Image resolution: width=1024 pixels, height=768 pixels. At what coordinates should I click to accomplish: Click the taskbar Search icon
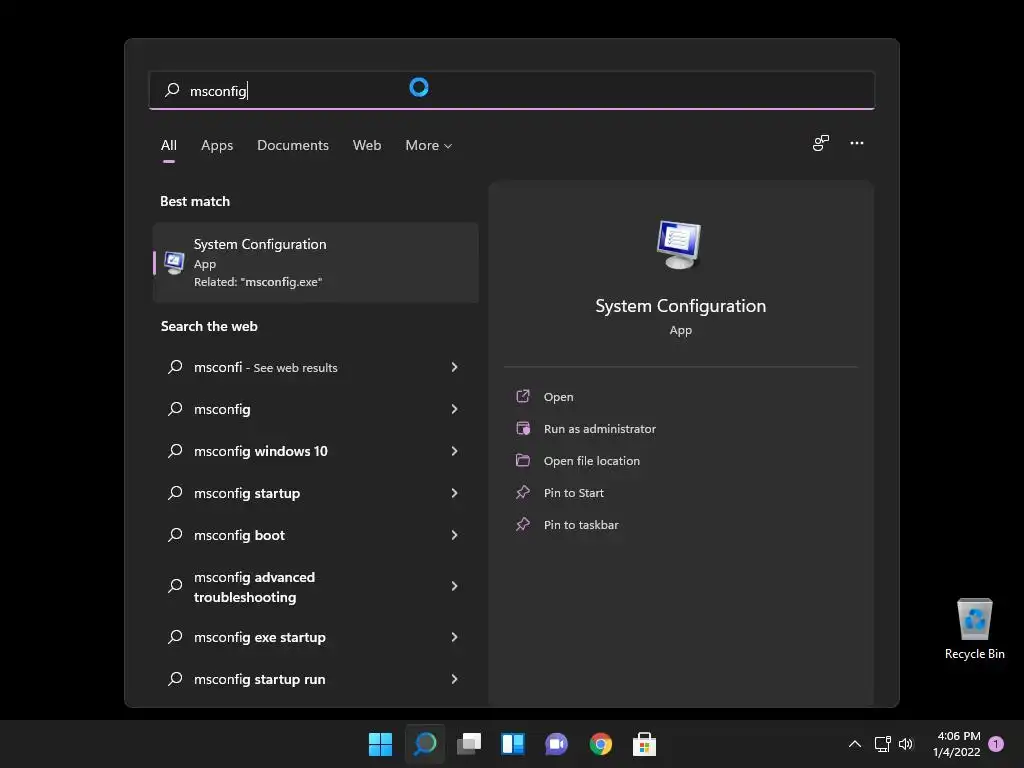tap(424, 744)
